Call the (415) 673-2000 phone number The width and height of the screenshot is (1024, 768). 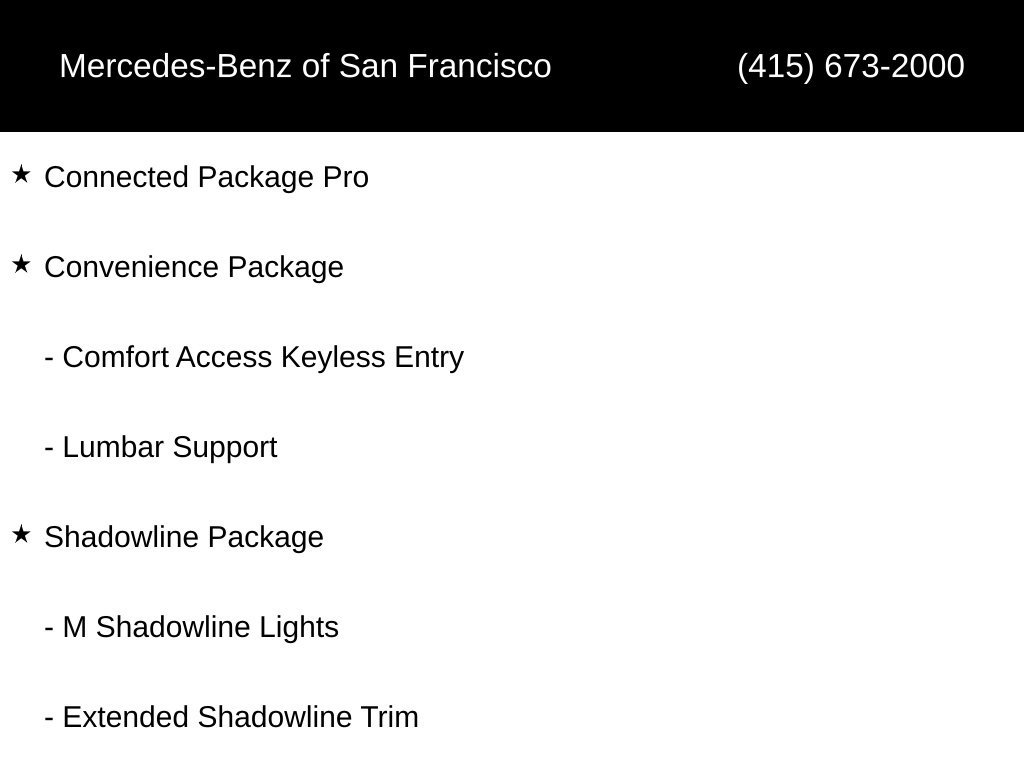(850, 66)
